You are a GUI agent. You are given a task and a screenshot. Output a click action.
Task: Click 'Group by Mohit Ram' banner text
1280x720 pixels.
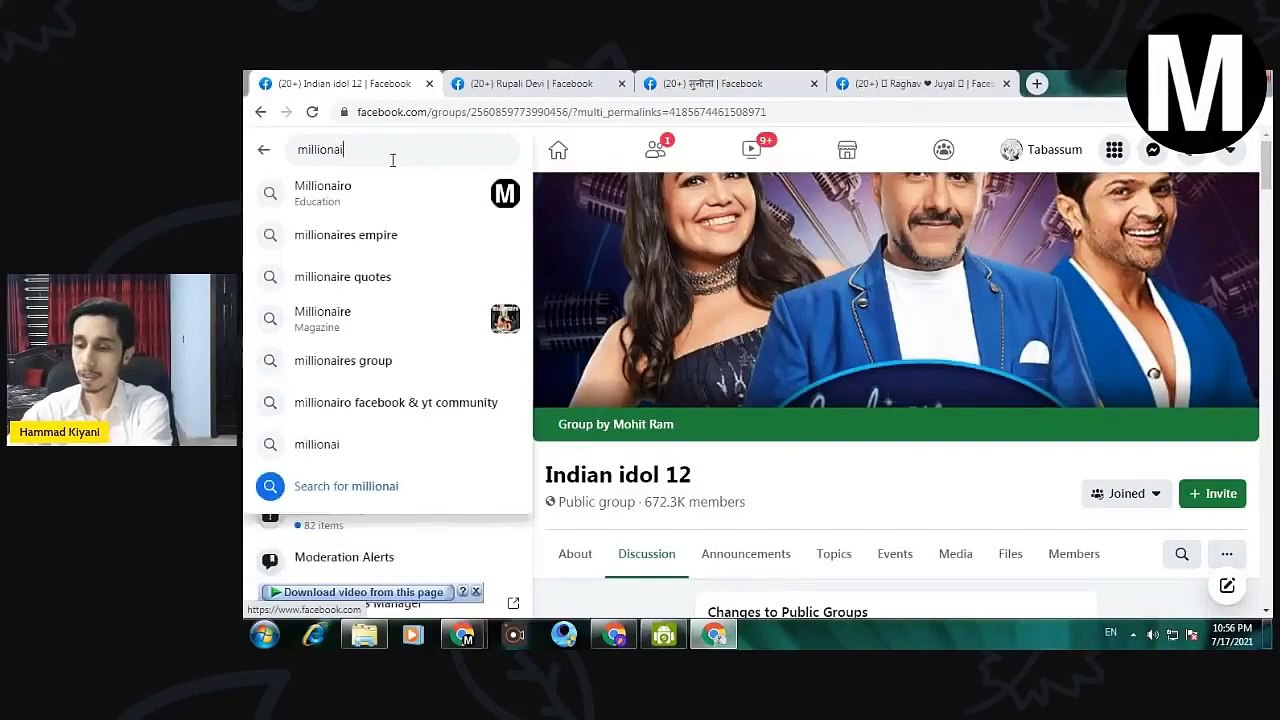(616, 424)
